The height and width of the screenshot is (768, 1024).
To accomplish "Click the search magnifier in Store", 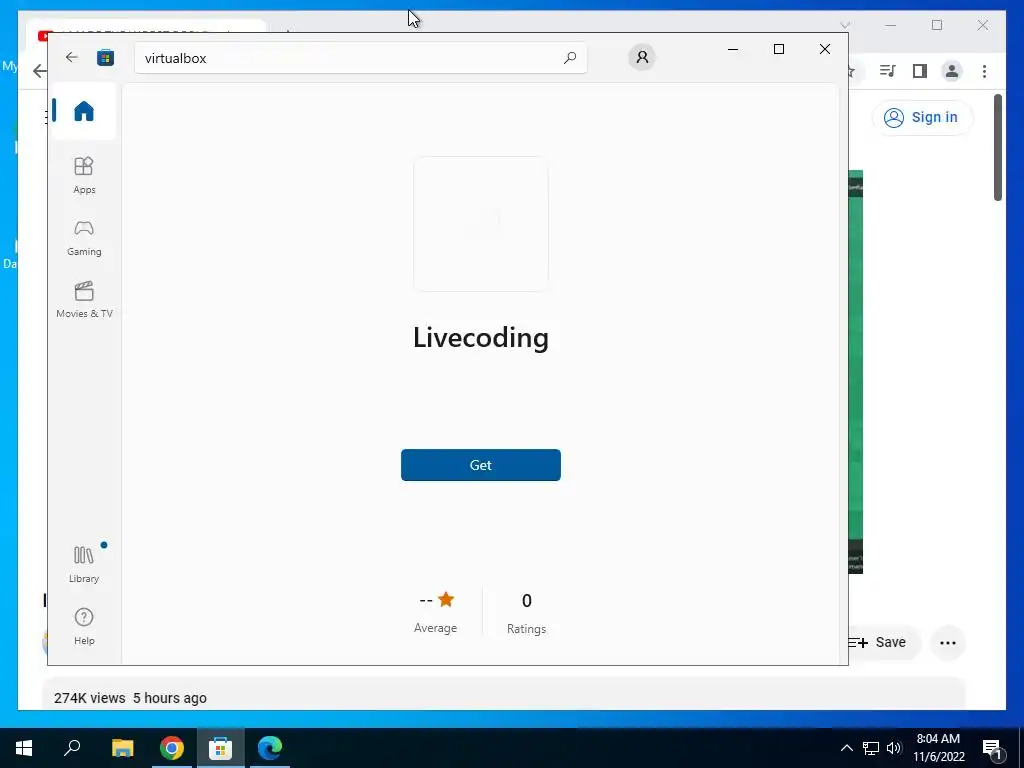I will [569, 57].
